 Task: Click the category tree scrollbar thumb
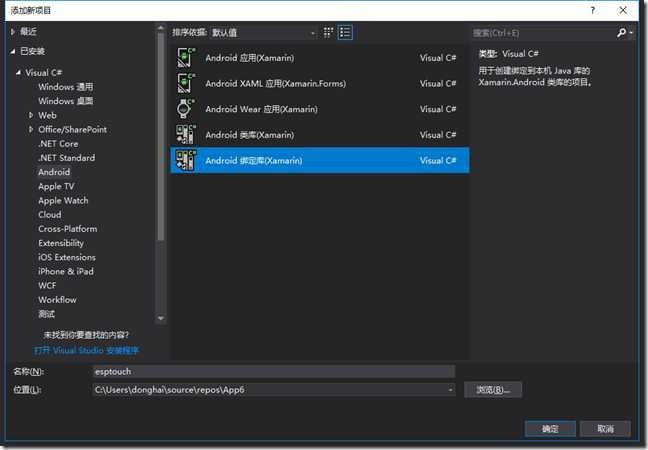point(161,137)
